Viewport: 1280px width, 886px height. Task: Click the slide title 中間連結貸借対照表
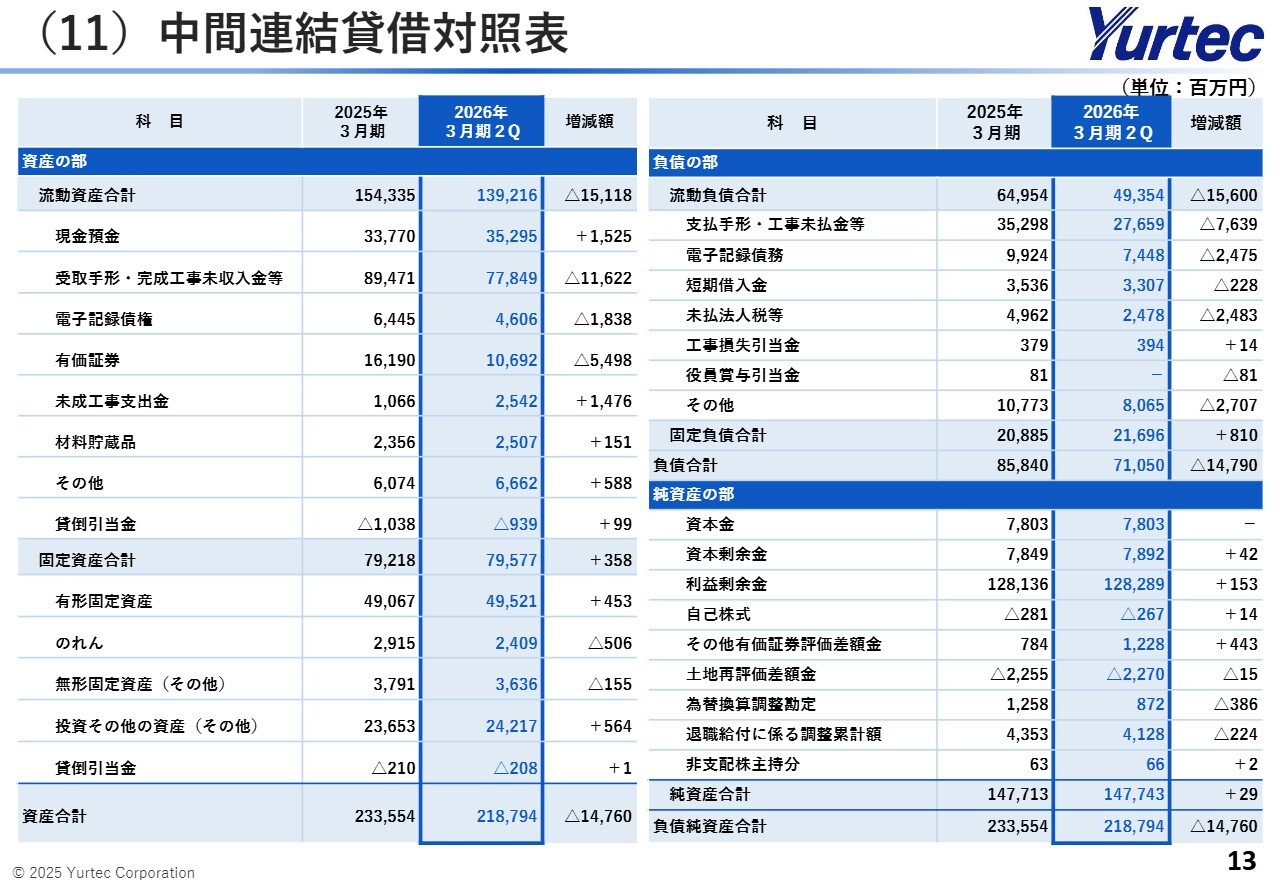364,35
